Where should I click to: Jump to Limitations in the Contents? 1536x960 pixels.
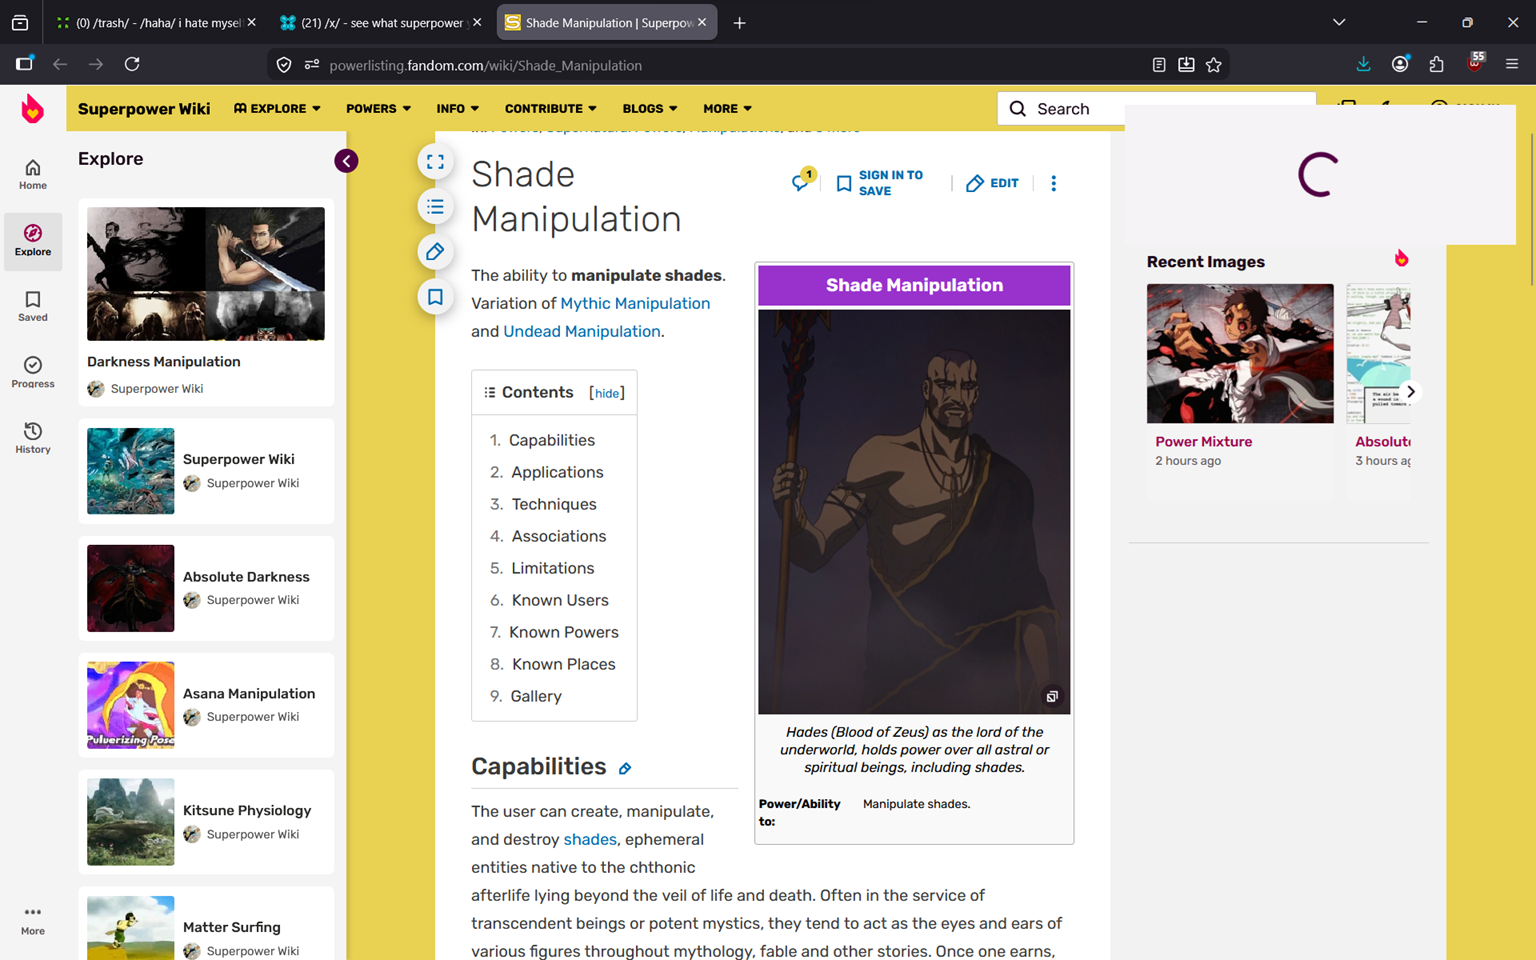tap(553, 568)
